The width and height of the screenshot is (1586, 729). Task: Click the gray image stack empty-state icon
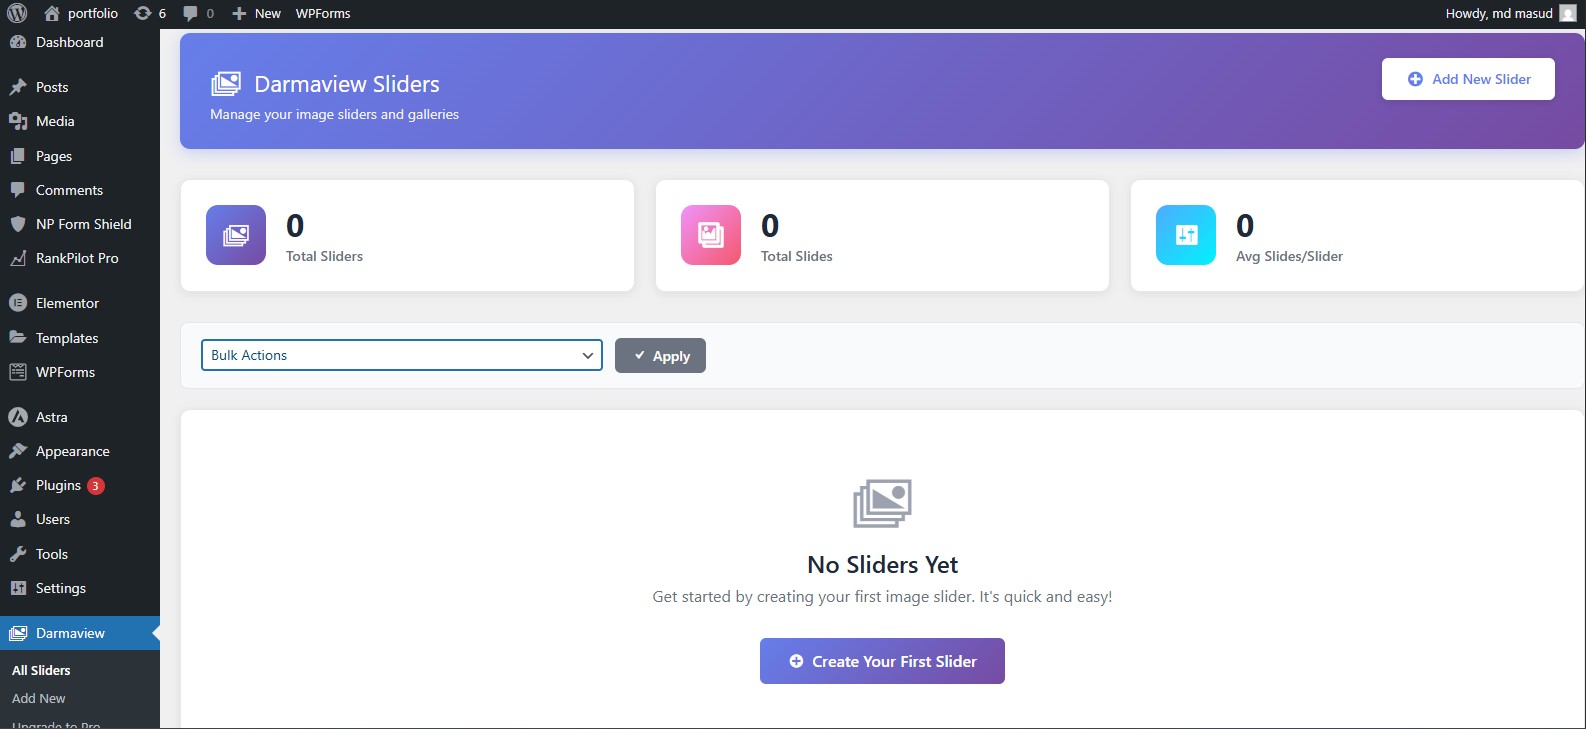(x=882, y=503)
